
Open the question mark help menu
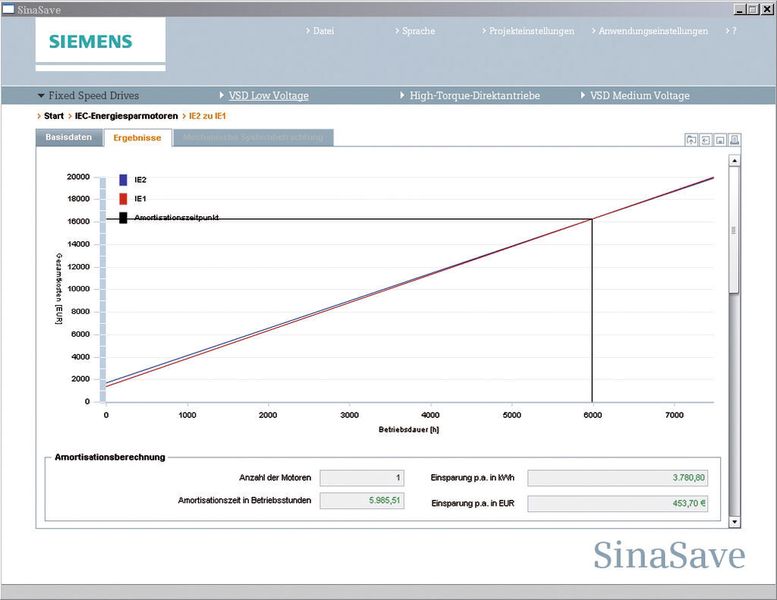731,31
